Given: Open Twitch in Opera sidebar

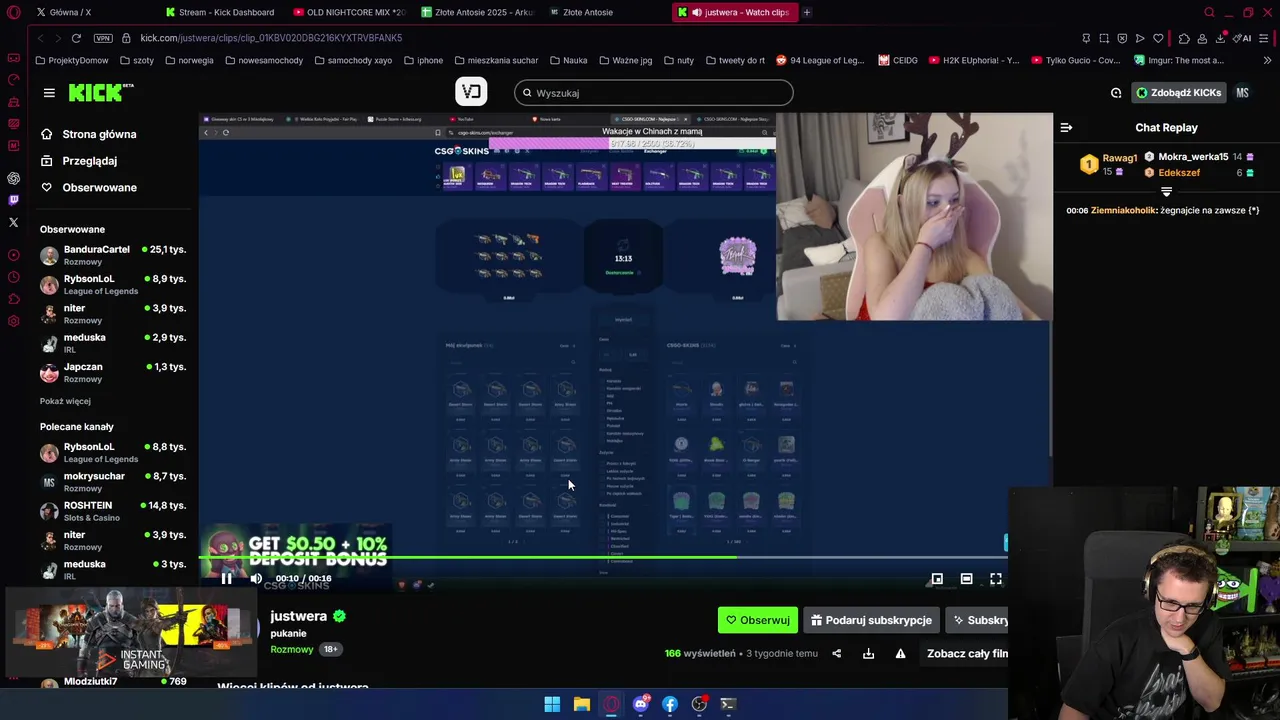Looking at the screenshot, I should point(13,201).
